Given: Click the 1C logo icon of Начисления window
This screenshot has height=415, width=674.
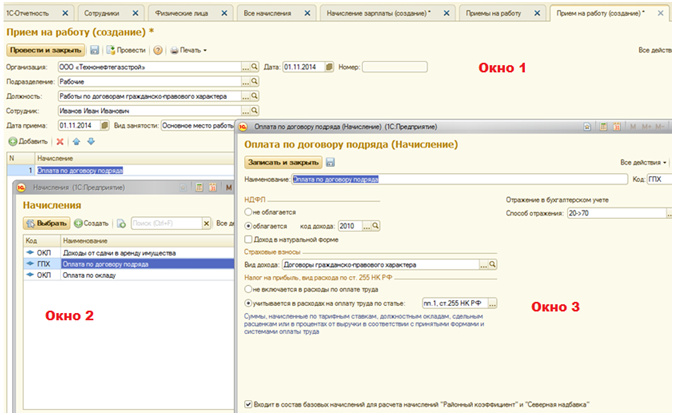Looking at the screenshot, I should [x=21, y=188].
